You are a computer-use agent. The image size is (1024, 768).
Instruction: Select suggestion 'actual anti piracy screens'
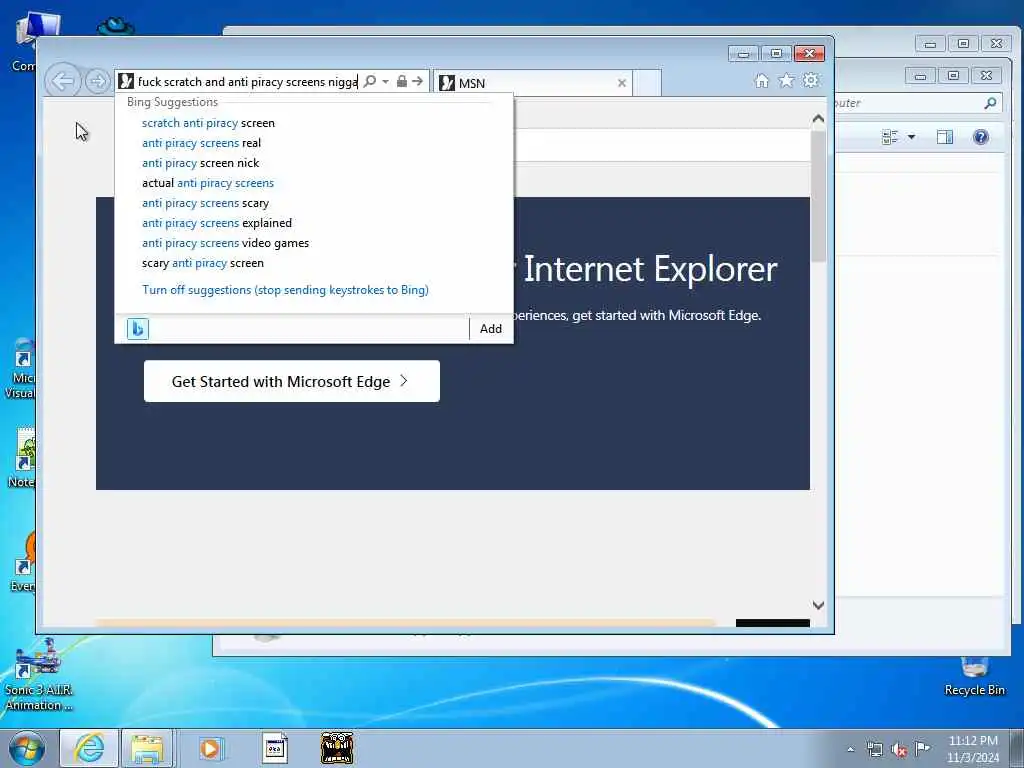(208, 184)
